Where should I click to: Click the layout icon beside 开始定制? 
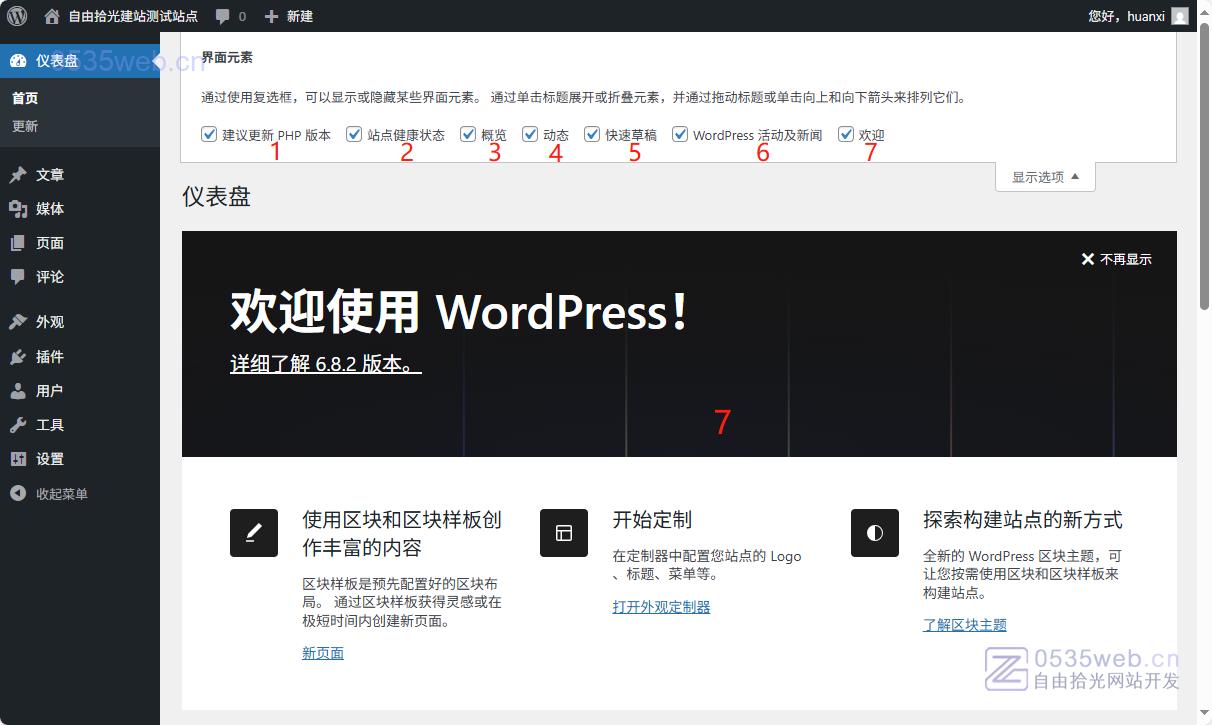coord(564,533)
